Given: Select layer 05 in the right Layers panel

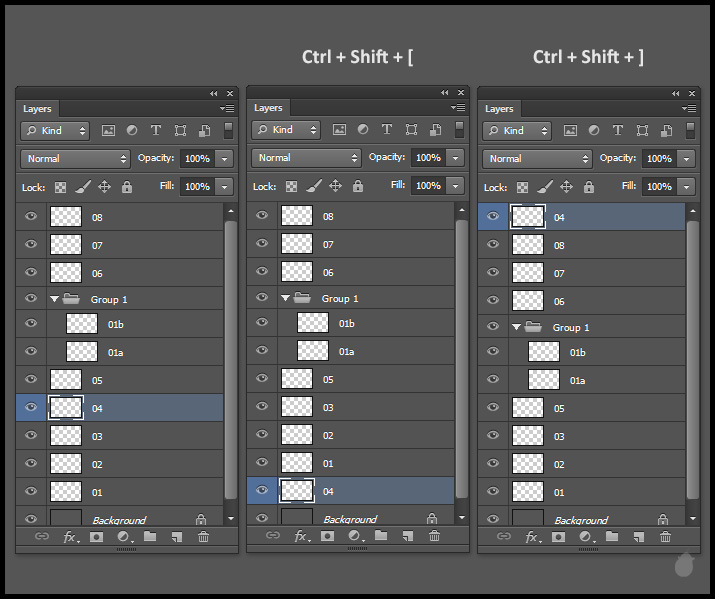Looking at the screenshot, I should [559, 408].
